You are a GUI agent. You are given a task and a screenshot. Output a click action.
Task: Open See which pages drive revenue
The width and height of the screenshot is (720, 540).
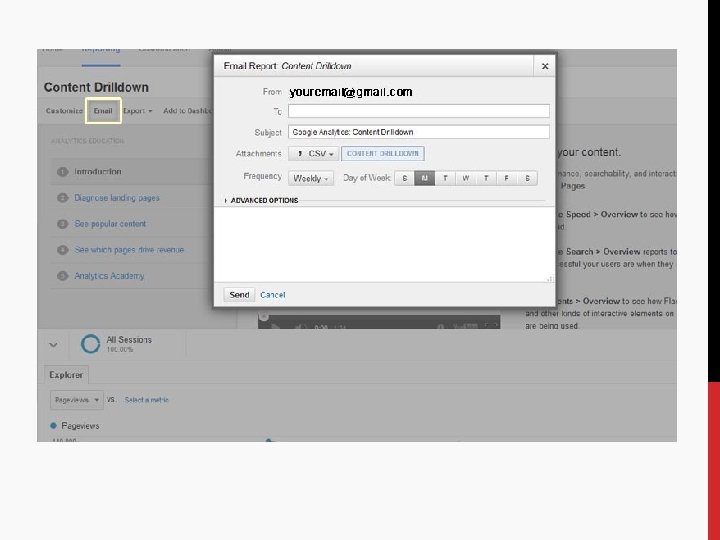click(129, 250)
